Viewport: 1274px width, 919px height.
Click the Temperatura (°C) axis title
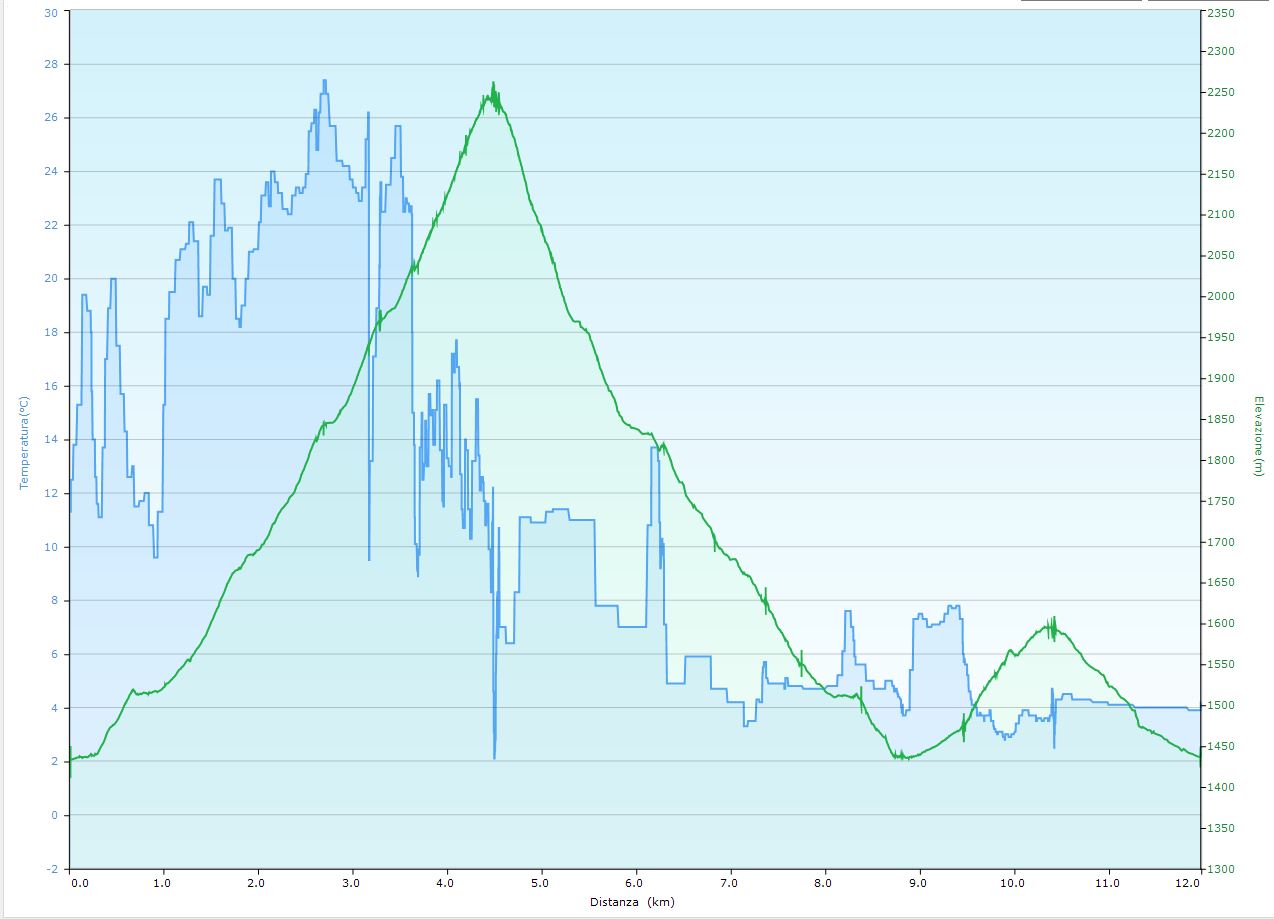[24, 442]
